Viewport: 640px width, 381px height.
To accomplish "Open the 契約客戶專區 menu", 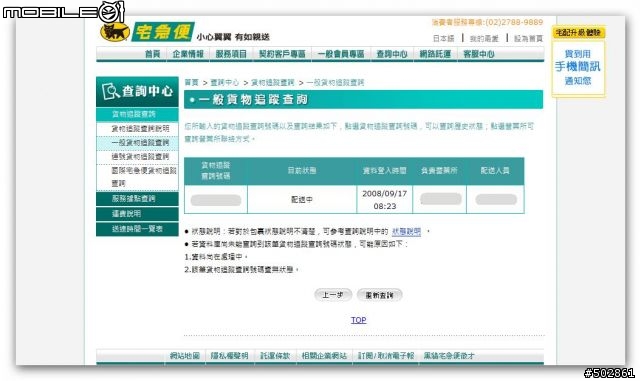I will [x=282, y=54].
